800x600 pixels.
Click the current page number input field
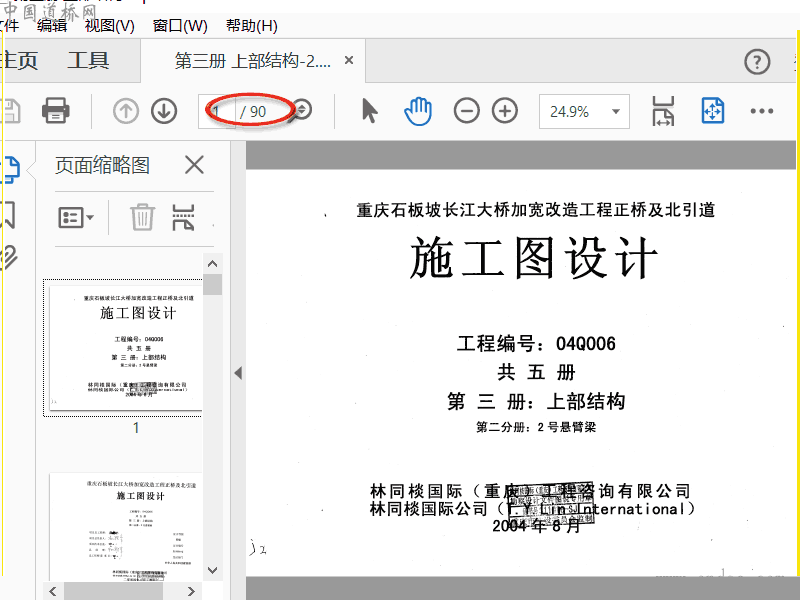pyautogui.click(x=217, y=111)
